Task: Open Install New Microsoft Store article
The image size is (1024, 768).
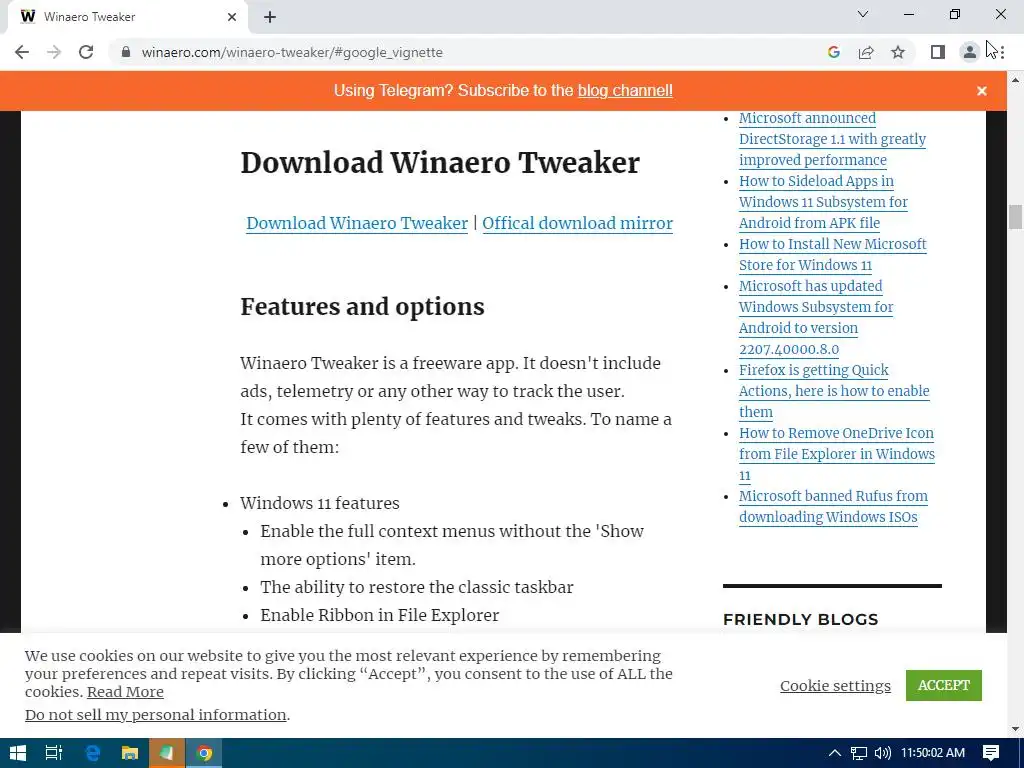Action: (832, 255)
